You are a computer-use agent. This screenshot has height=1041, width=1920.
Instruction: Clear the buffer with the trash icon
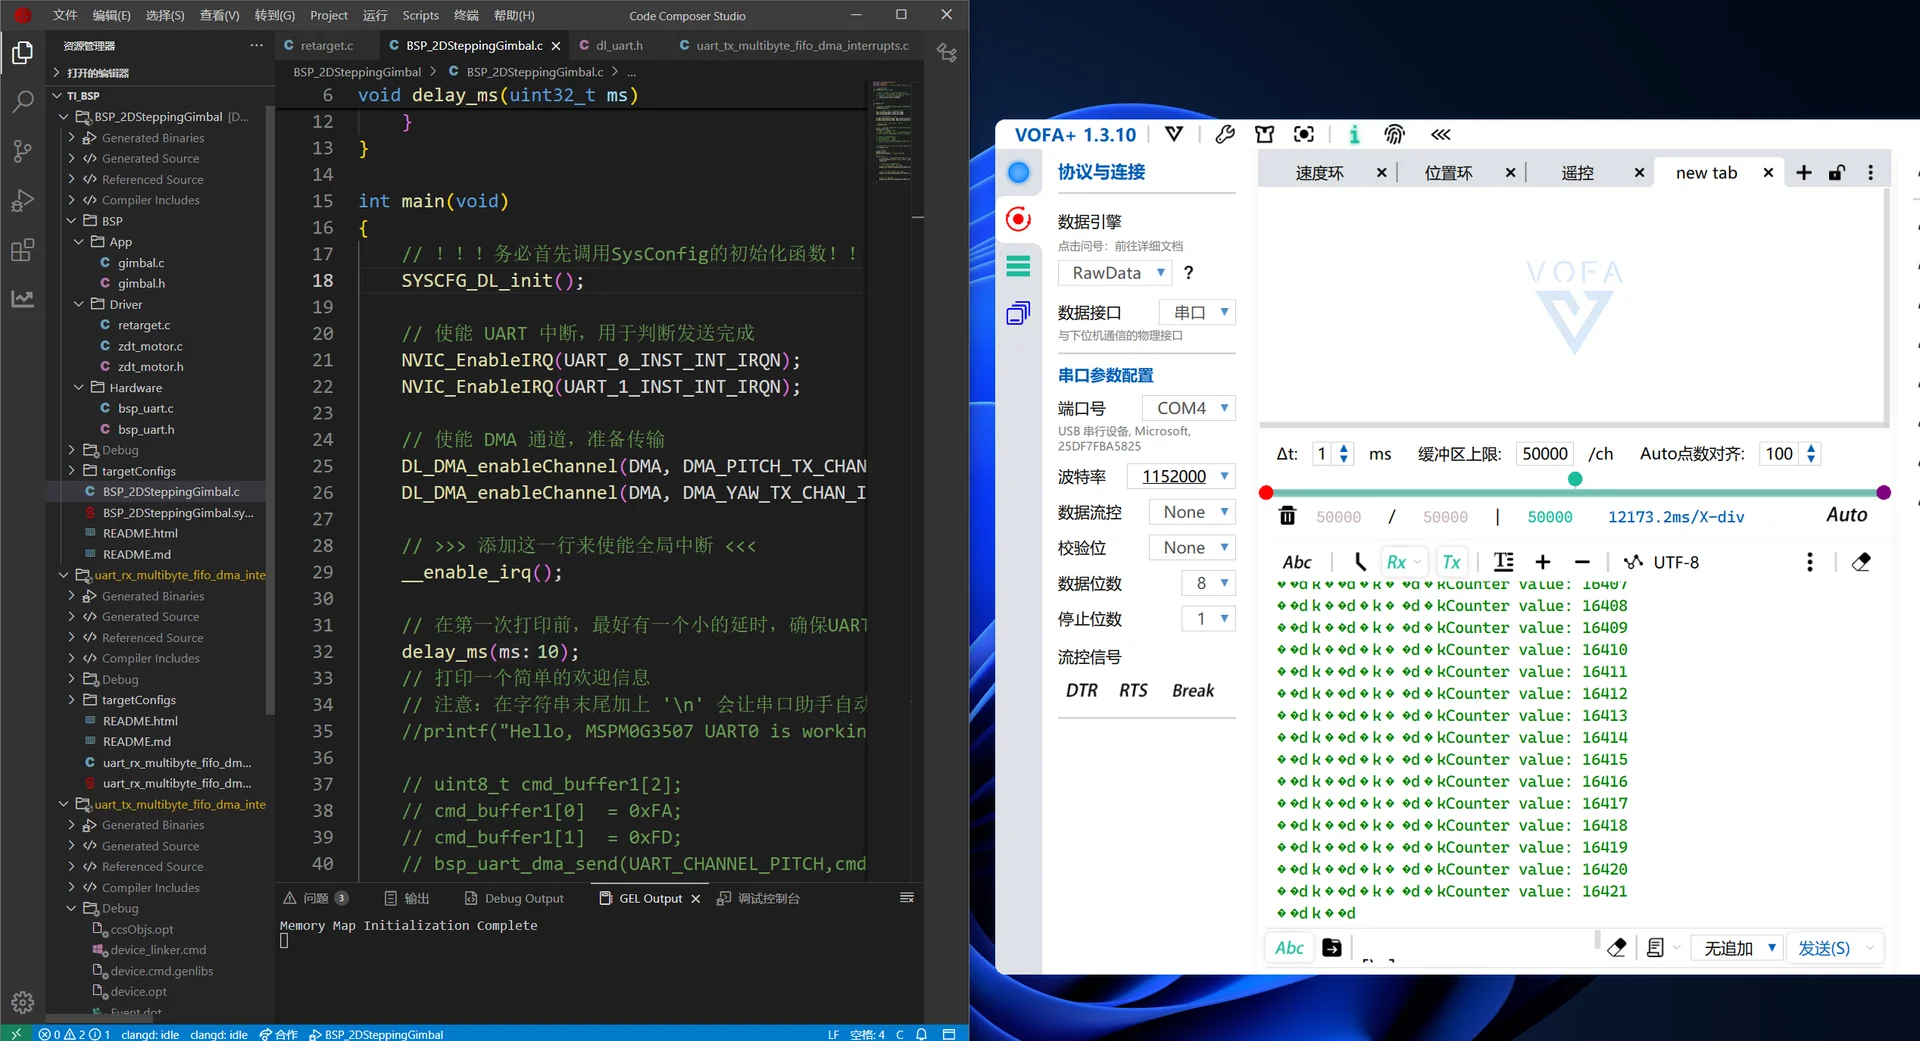point(1287,516)
